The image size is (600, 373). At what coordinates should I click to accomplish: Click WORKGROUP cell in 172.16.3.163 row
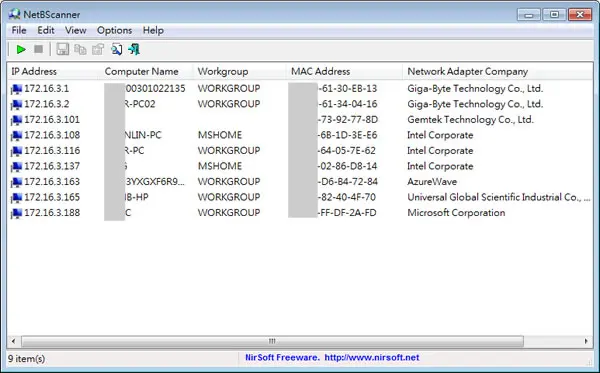coord(229,181)
